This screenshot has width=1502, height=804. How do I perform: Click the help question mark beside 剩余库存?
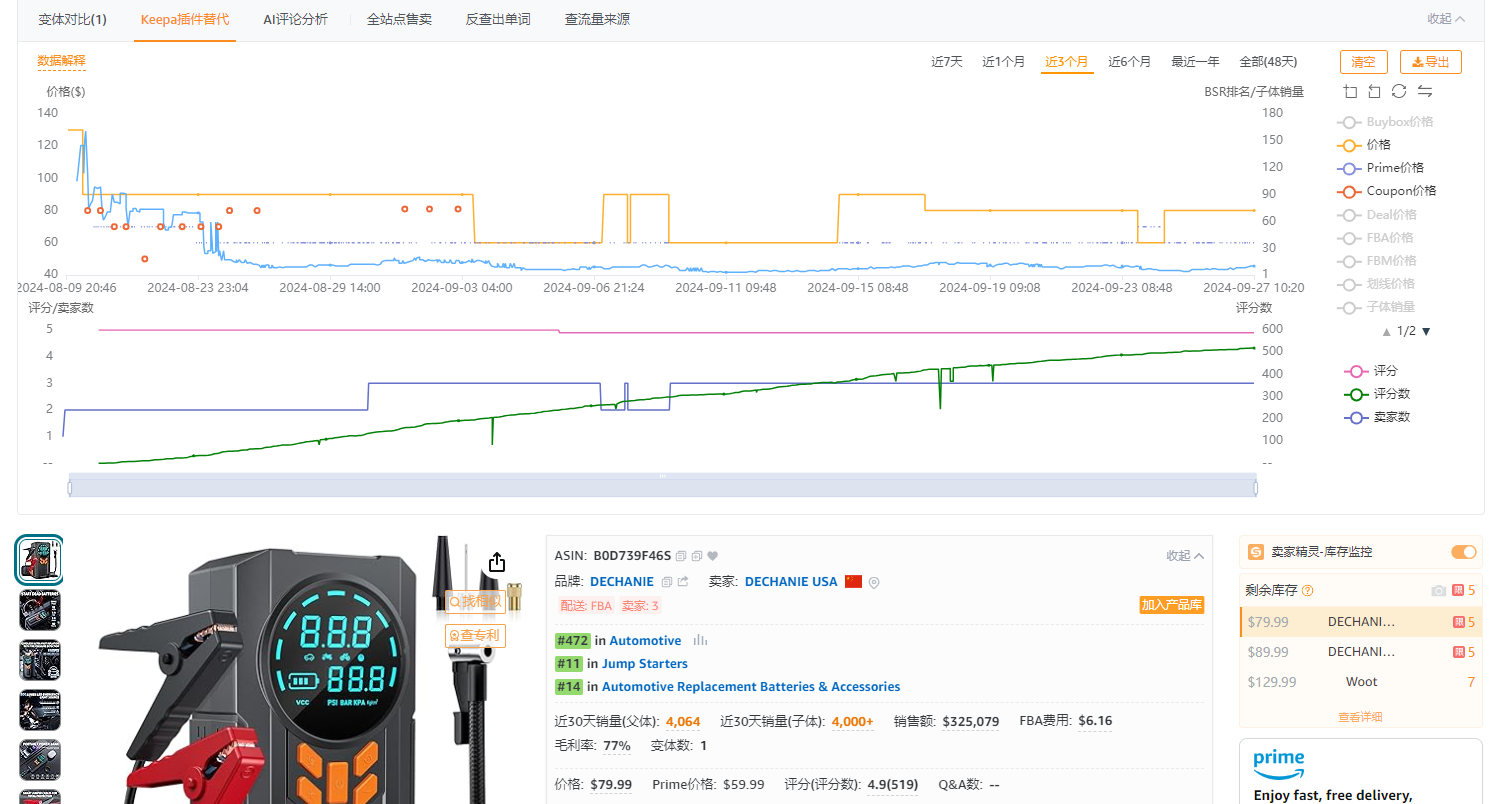[x=1308, y=590]
